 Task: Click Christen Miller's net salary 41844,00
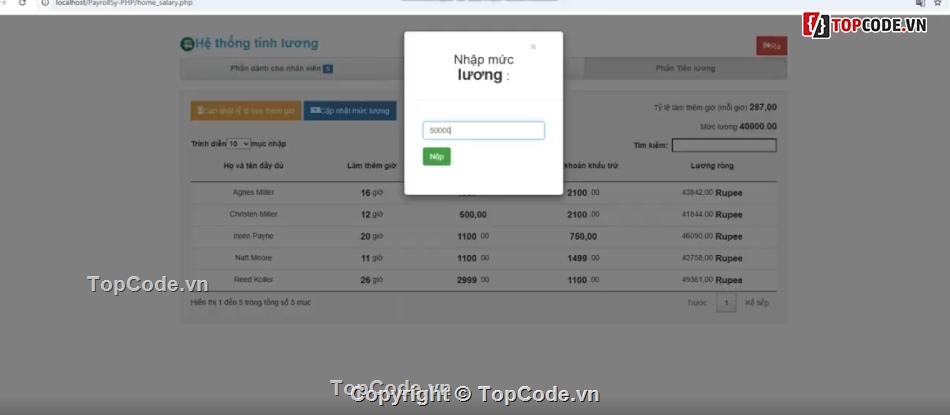click(697, 214)
